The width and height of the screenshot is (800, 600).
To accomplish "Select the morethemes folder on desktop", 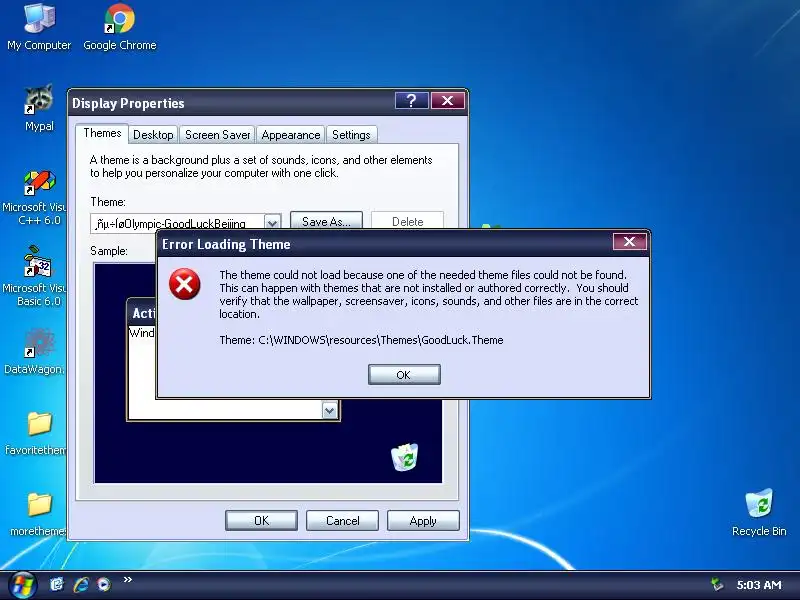I will pos(38,514).
